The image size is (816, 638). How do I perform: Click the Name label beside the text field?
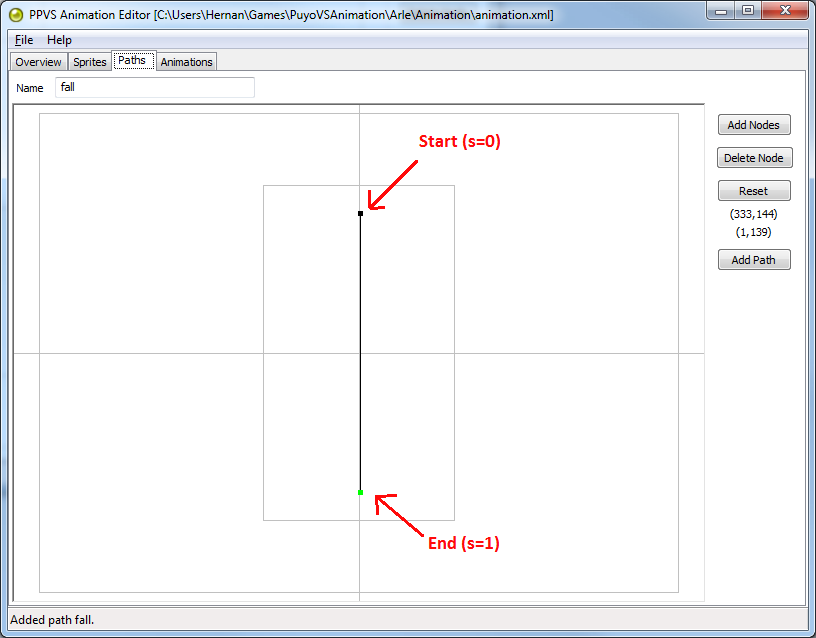click(x=30, y=88)
